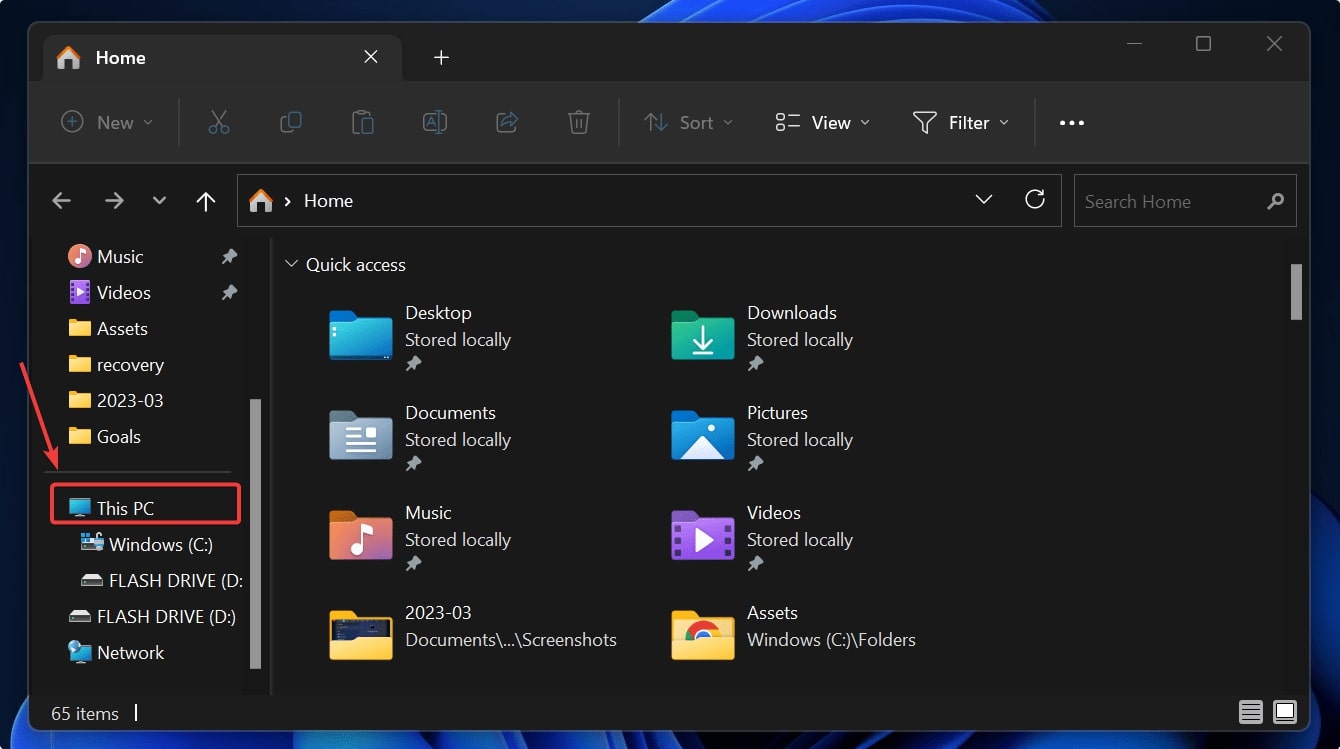The image size is (1340, 749).
Task: Expand the address bar history dropdown
Action: click(x=984, y=200)
